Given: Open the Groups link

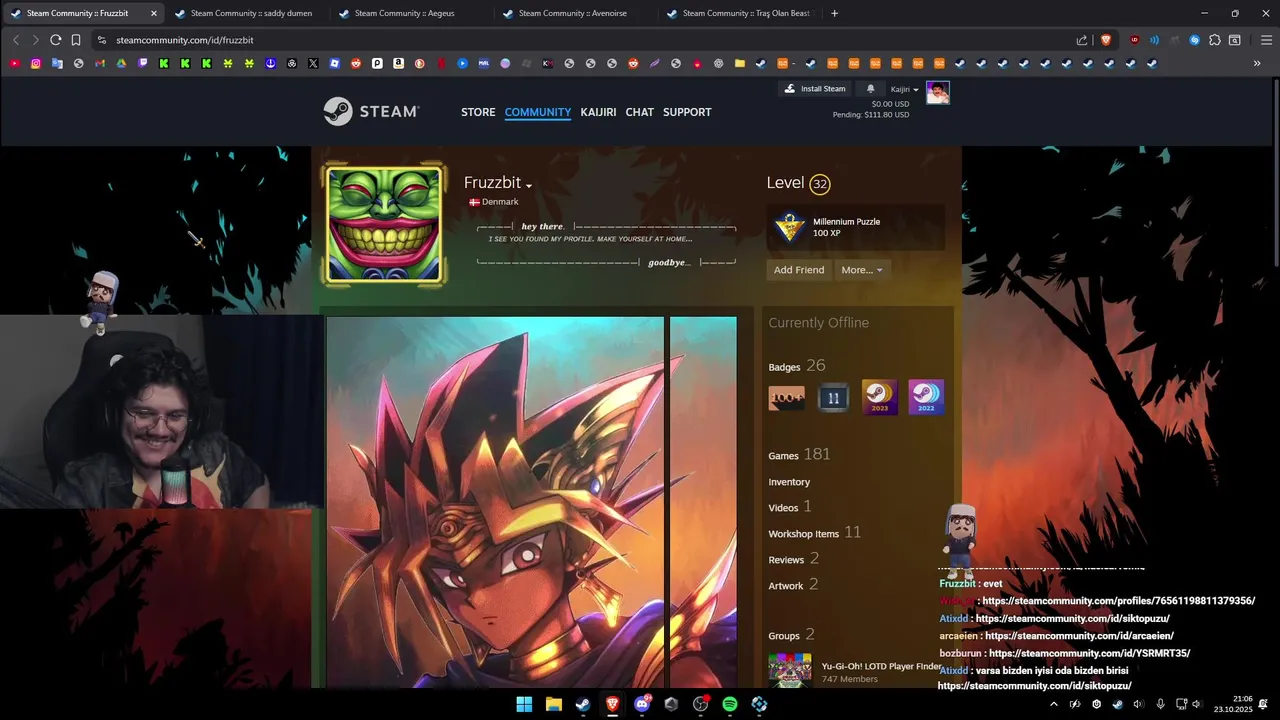Looking at the screenshot, I should (x=791, y=635).
